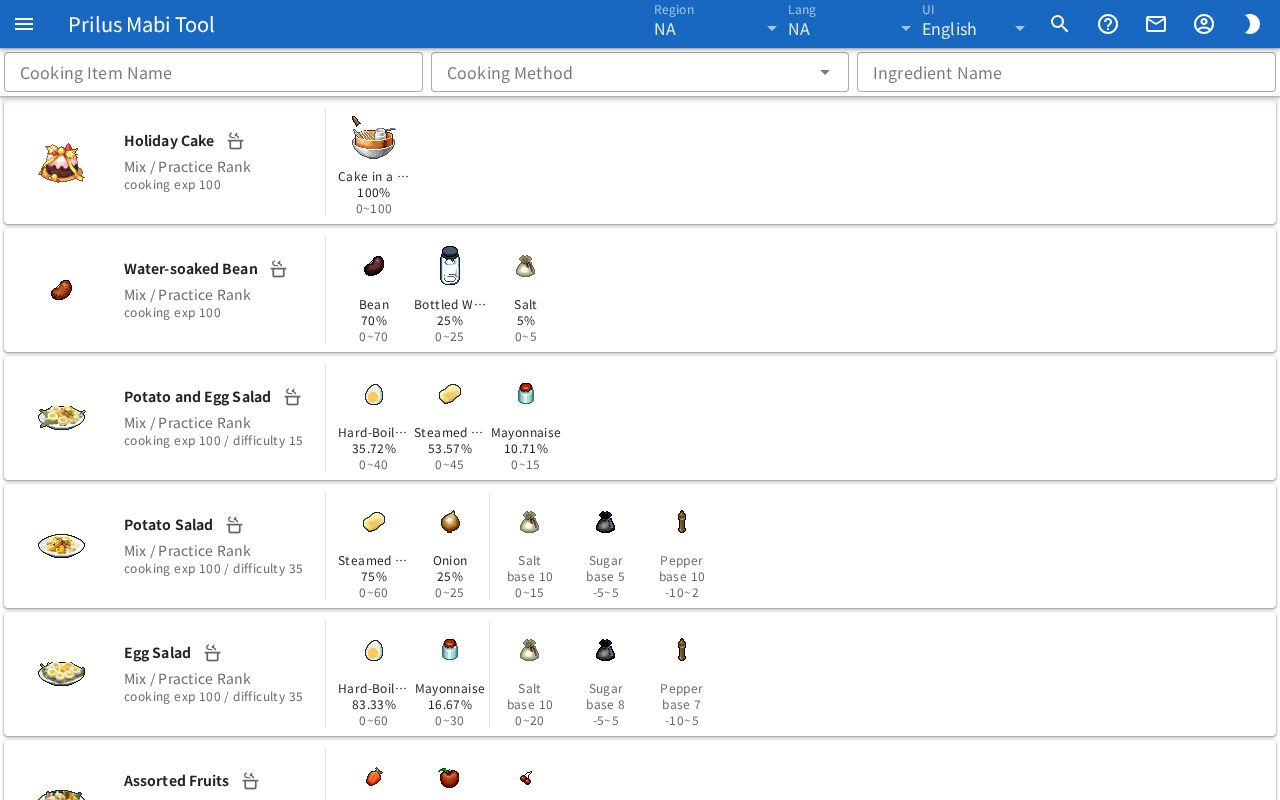Select the Bottled Water ingredient icon
This screenshot has width=1280, height=800.
point(450,266)
